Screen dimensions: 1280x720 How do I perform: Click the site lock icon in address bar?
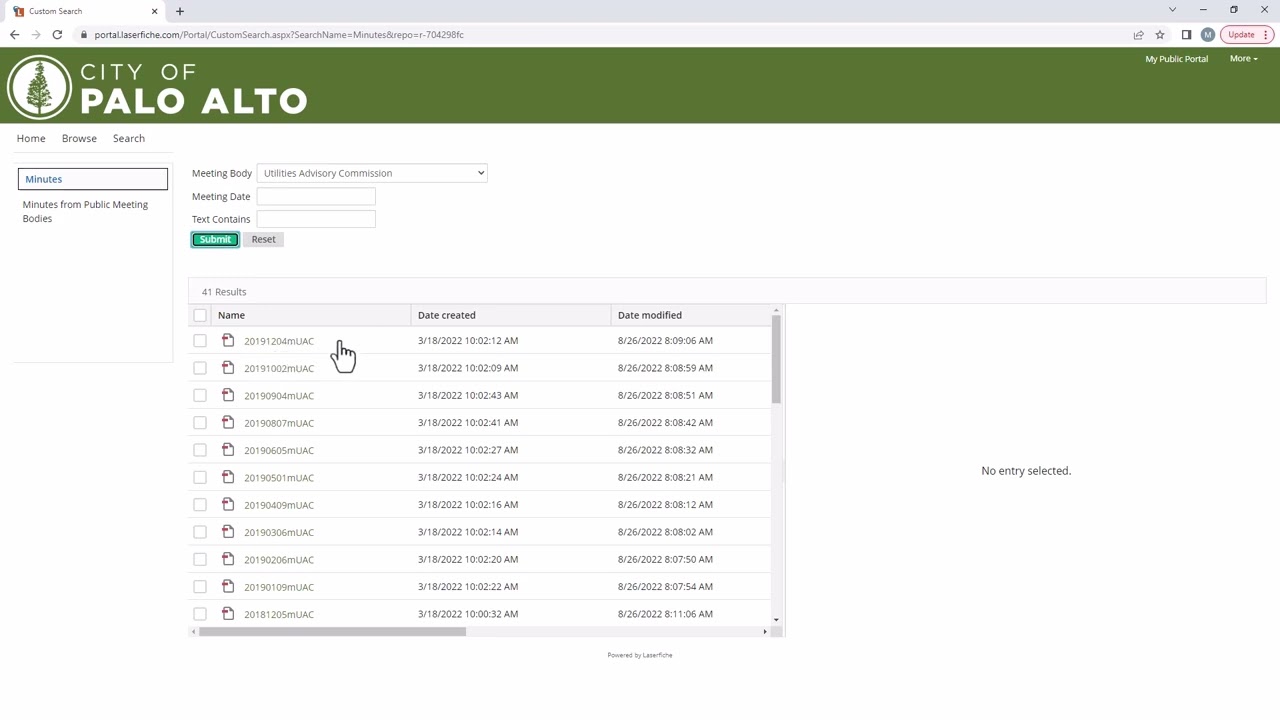[85, 34]
